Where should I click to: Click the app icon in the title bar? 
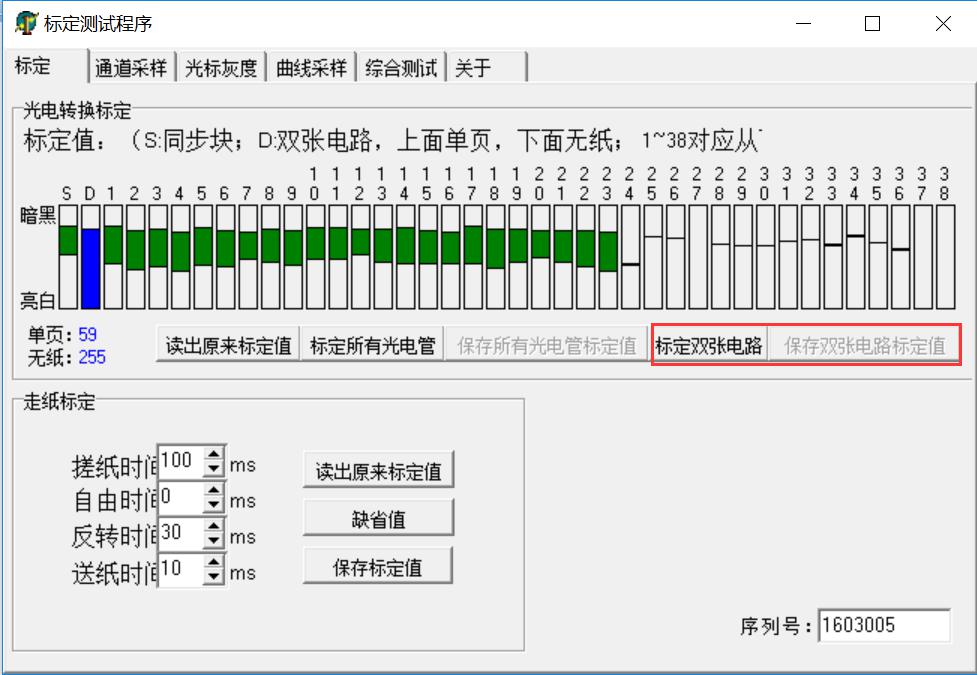[x=26, y=23]
